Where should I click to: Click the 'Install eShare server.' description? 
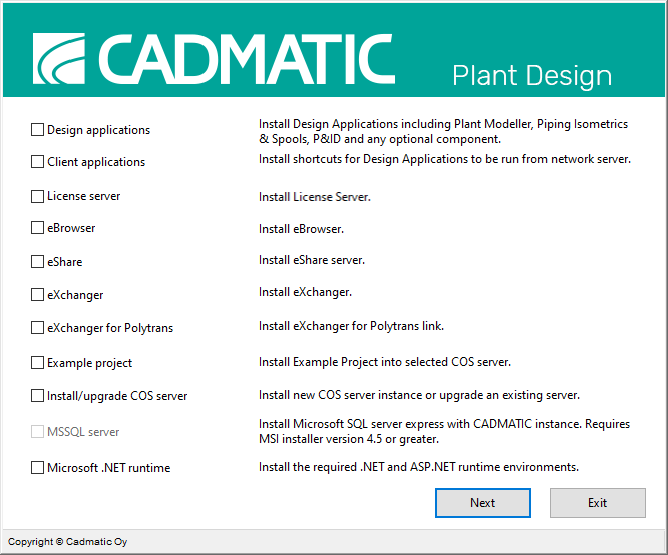(312, 260)
